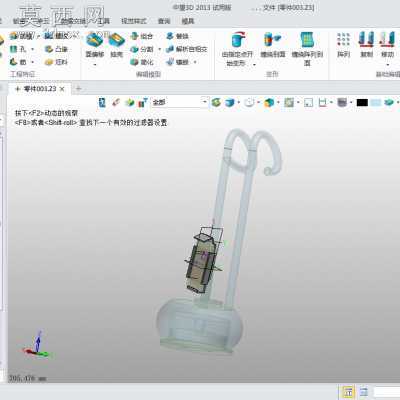Click the green cube icon left of filter

pyautogui.click(x=129, y=102)
